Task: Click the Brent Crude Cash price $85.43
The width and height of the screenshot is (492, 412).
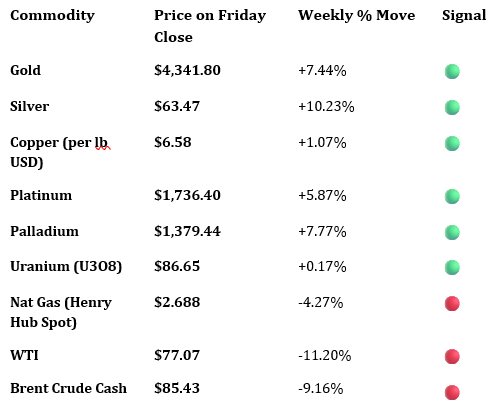Action: pos(177,388)
